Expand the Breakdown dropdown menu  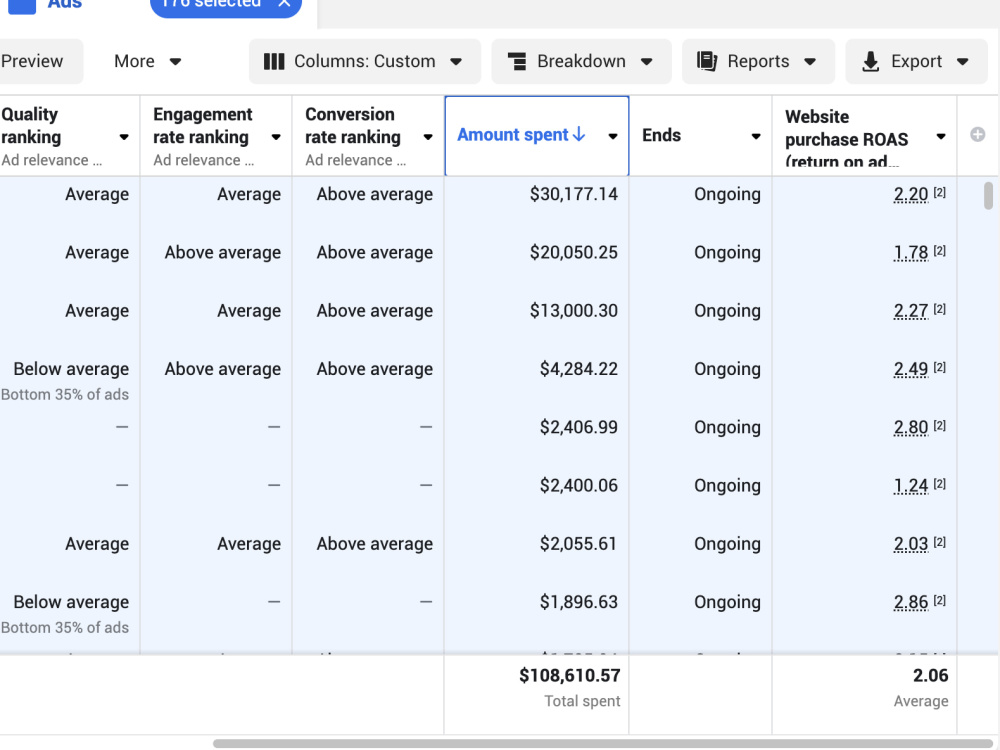pos(581,61)
